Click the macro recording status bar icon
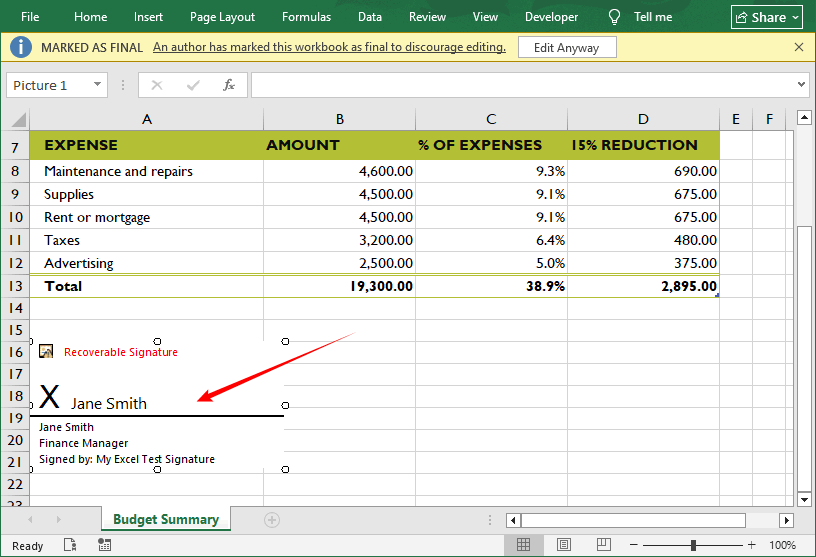 (104, 545)
